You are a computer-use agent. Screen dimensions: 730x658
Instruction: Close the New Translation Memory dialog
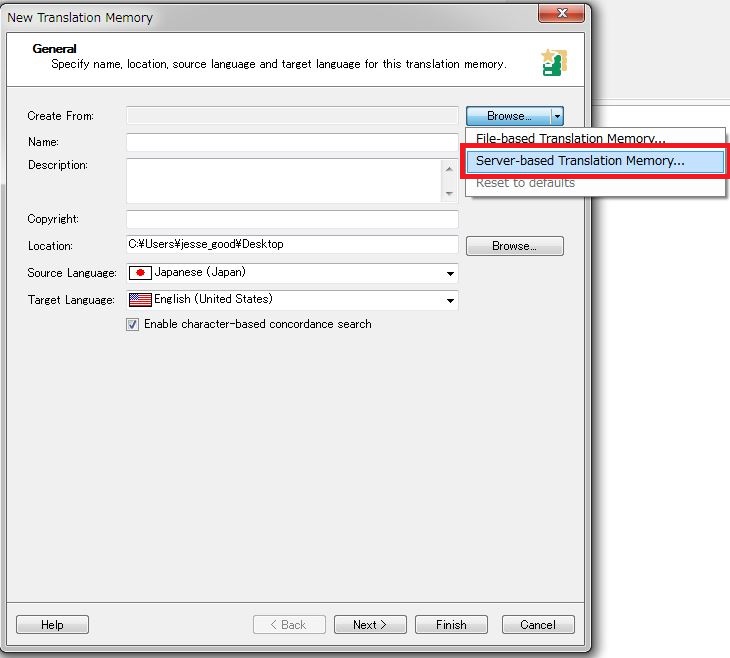561,13
